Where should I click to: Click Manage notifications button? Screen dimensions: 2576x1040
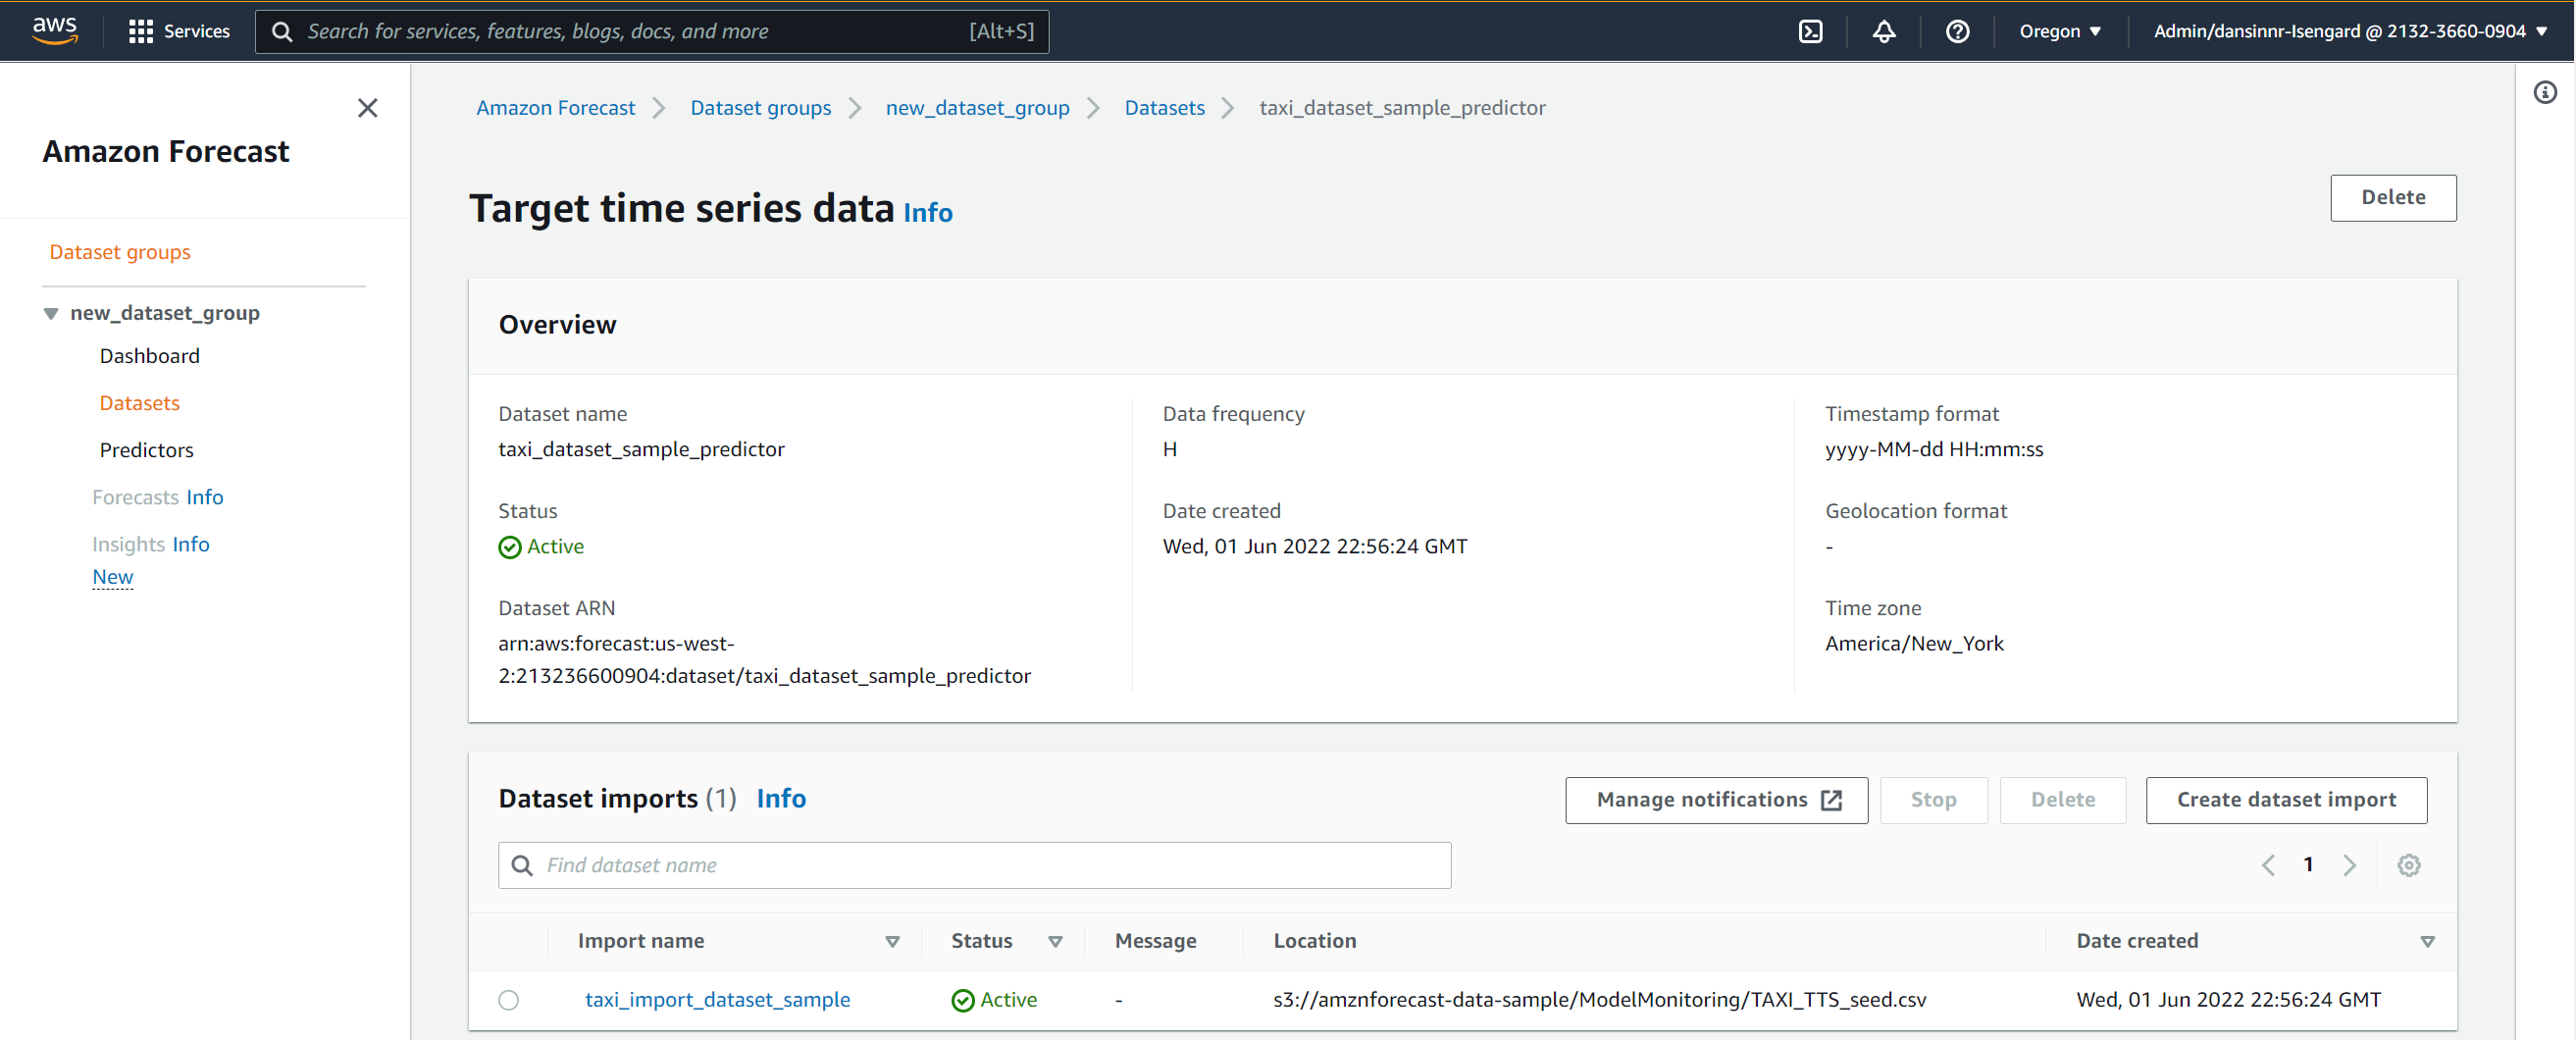coord(1716,800)
